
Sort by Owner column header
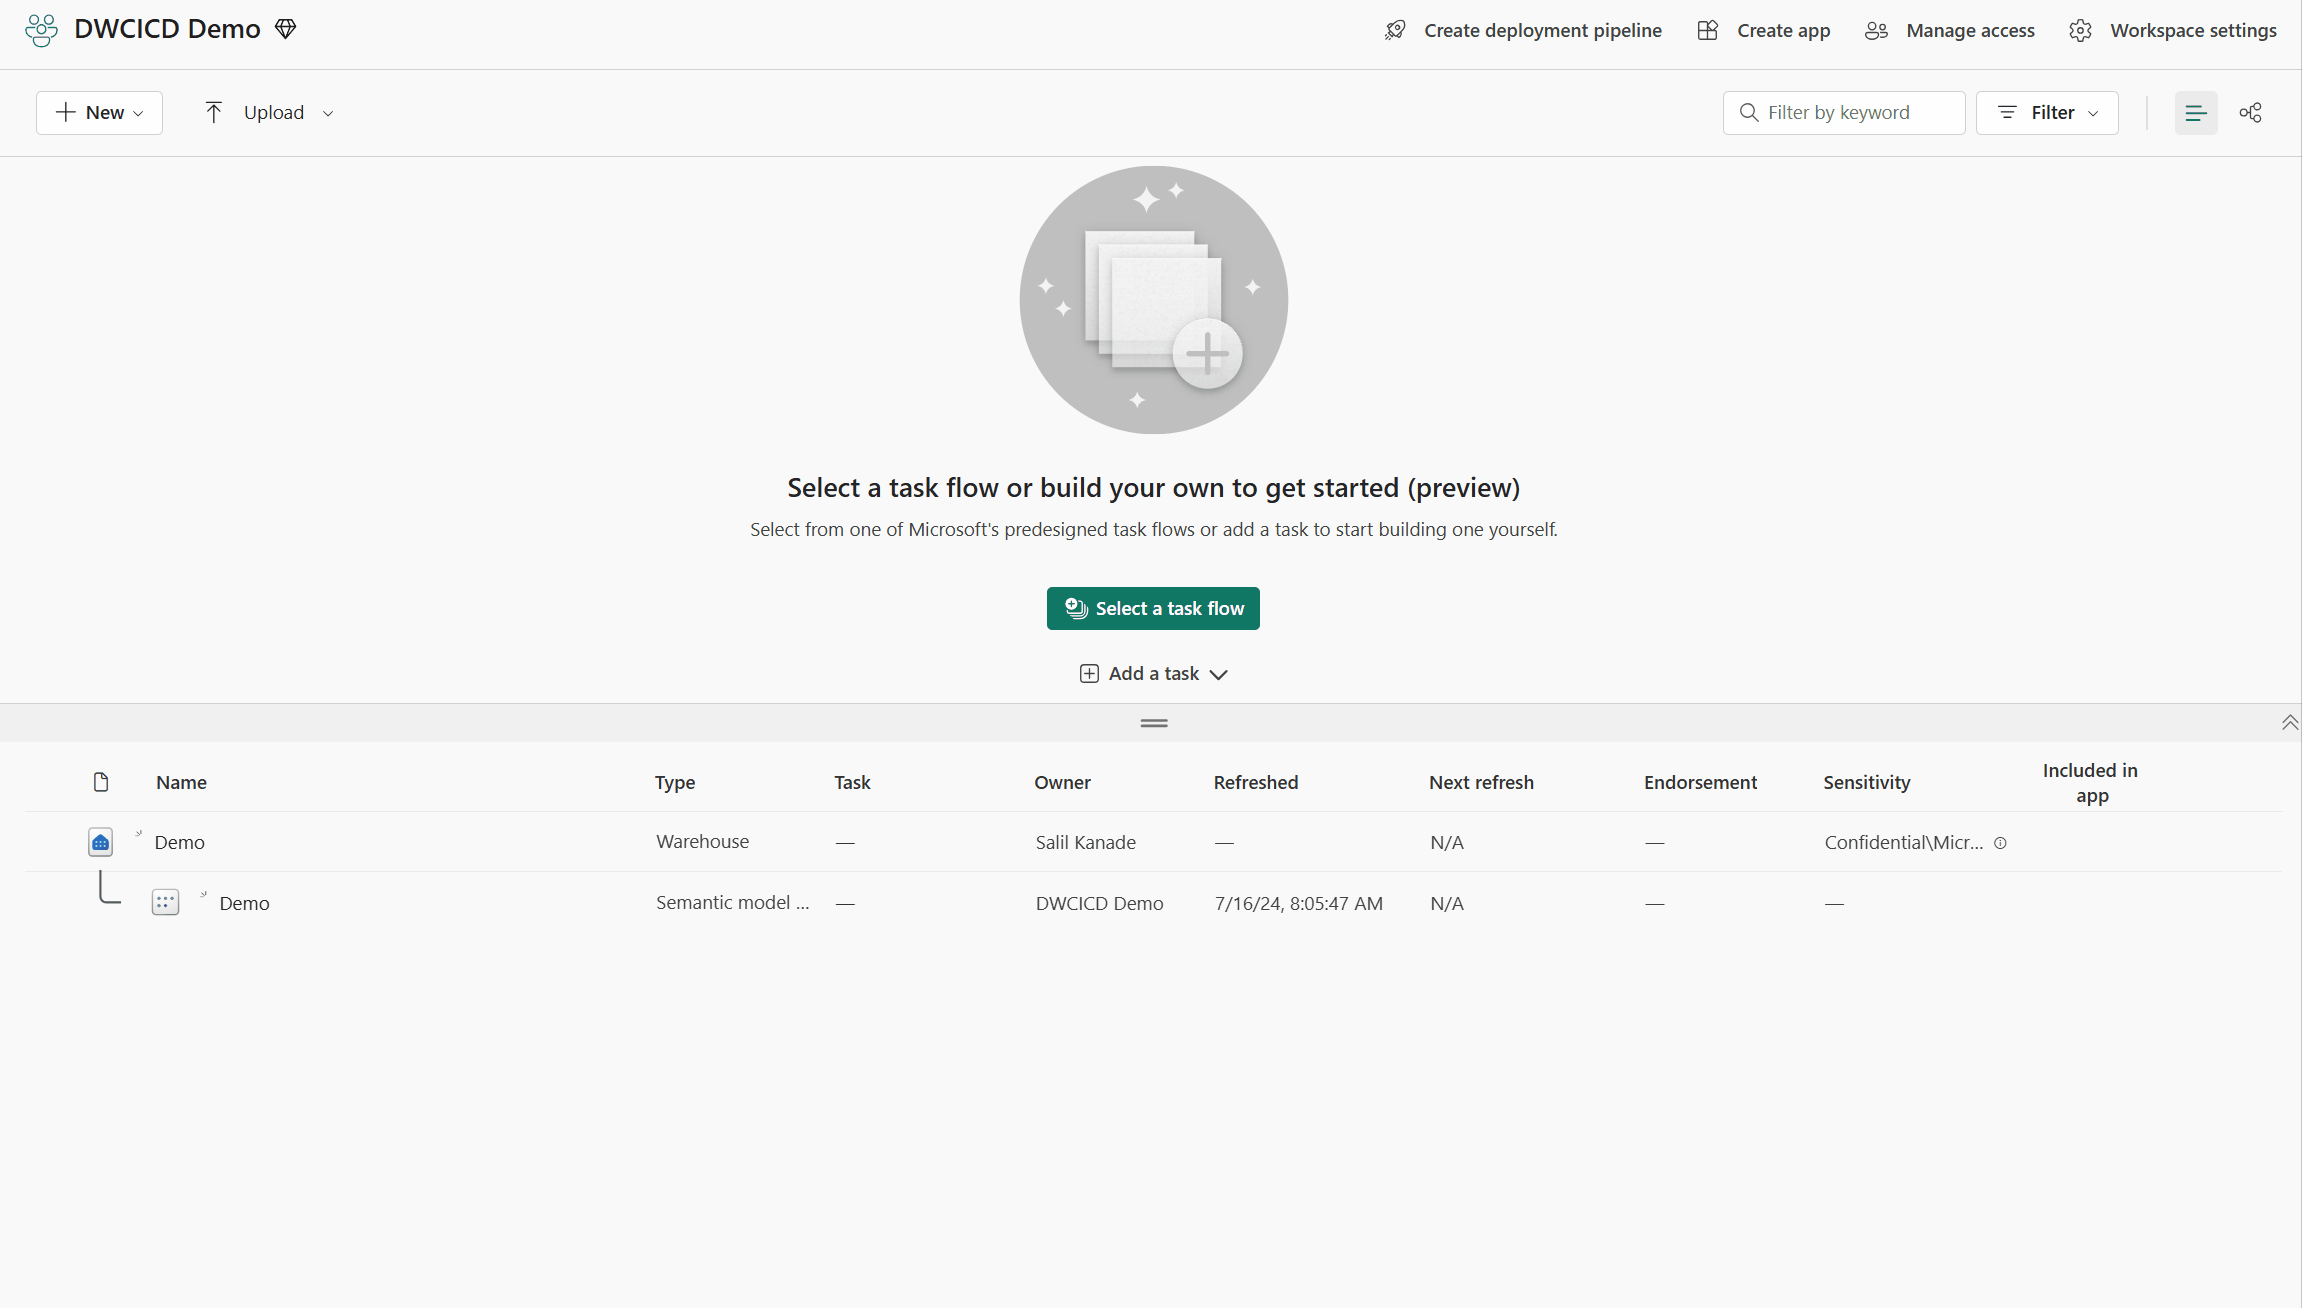click(x=1062, y=782)
